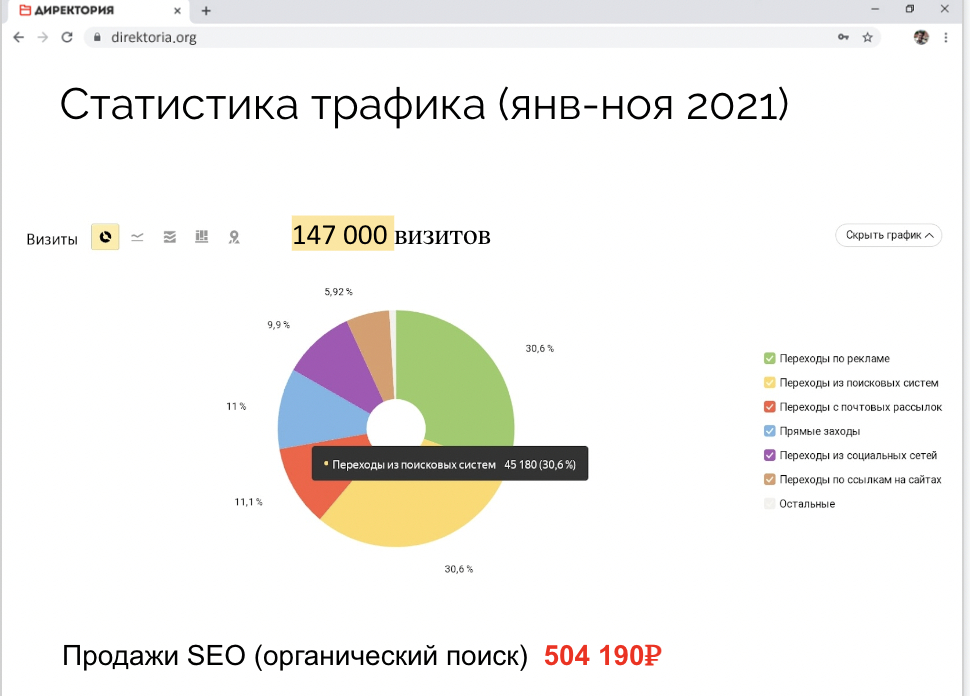970x696 pixels.
Task: Go forward in browser history
Action: pyautogui.click(x=43, y=37)
